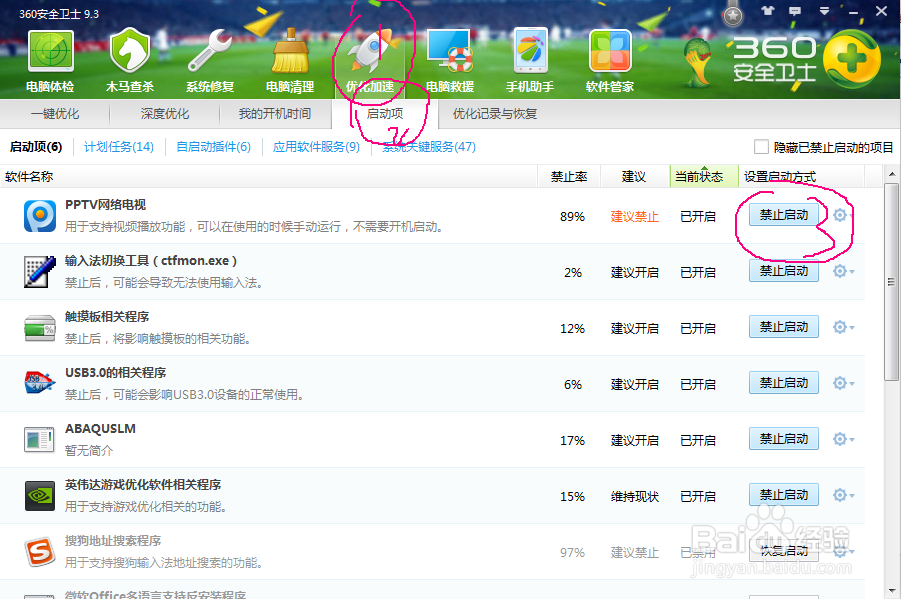Click USB3.0 program icon
The width and height of the screenshot is (901, 599).
point(40,383)
